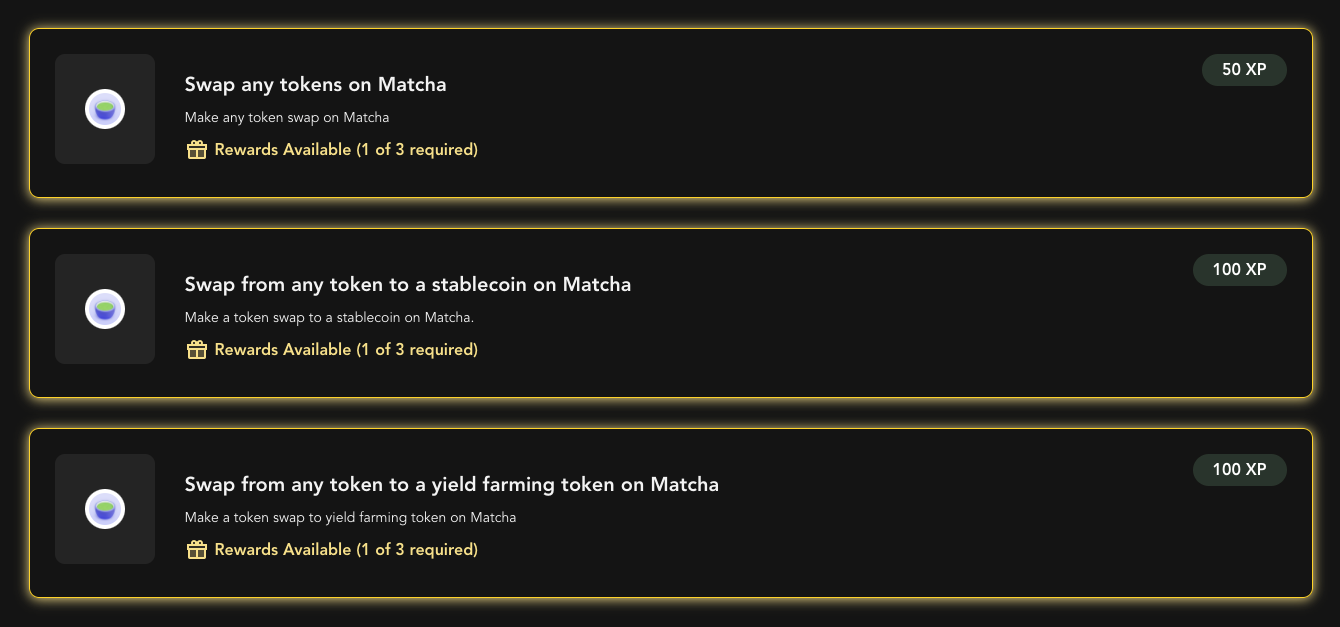Open 'Swap to a yield farming token' title
Screen dimensions: 1340x627
coord(452,485)
